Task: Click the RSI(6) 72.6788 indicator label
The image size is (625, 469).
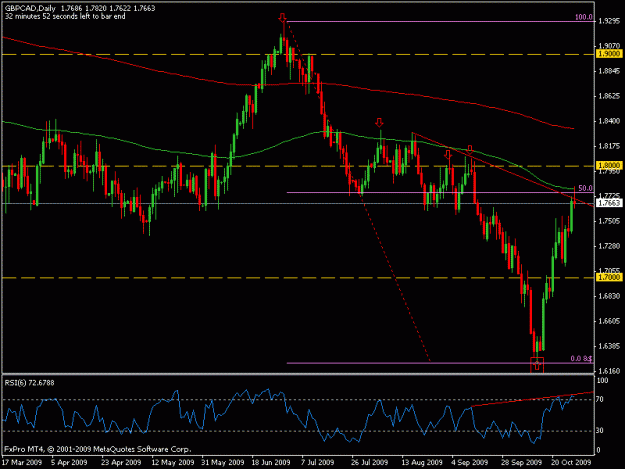Action: coord(29,383)
